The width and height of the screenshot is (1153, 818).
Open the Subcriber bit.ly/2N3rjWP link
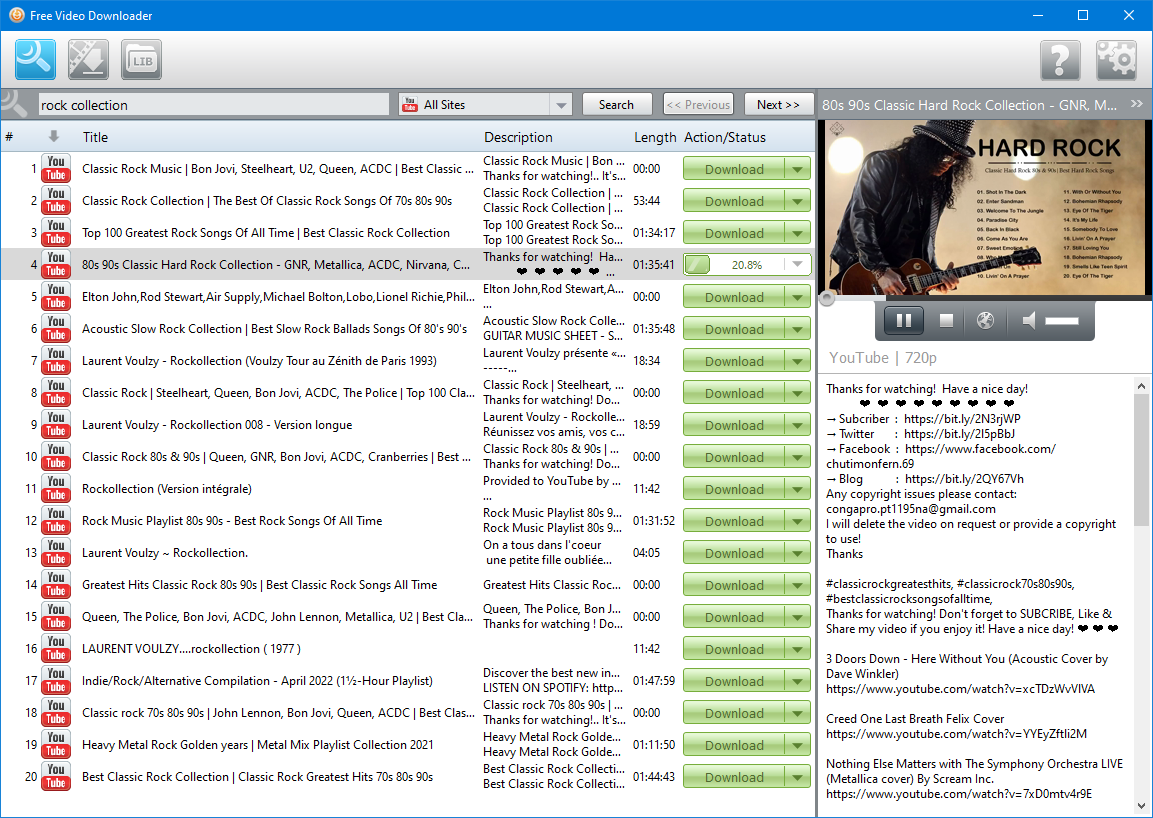tap(962, 419)
